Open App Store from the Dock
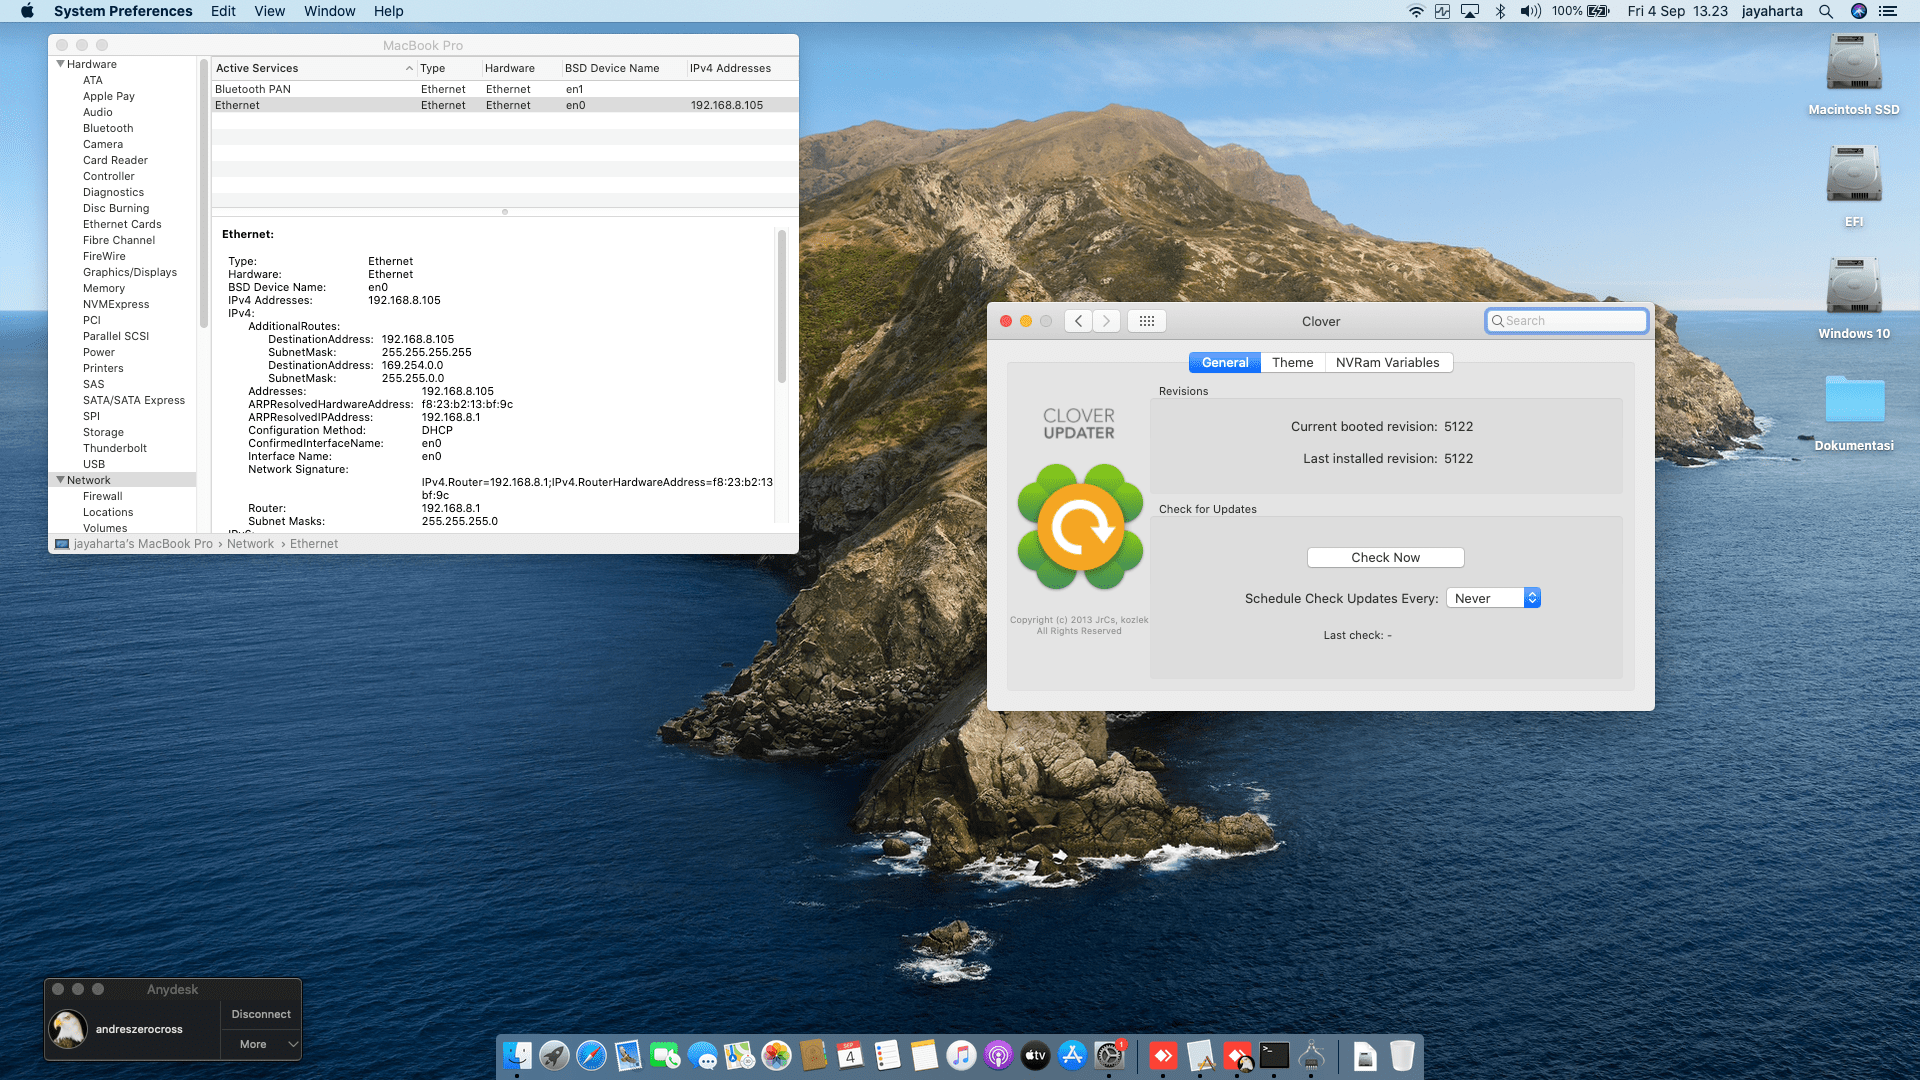The height and width of the screenshot is (1080, 1920). click(x=1072, y=1055)
